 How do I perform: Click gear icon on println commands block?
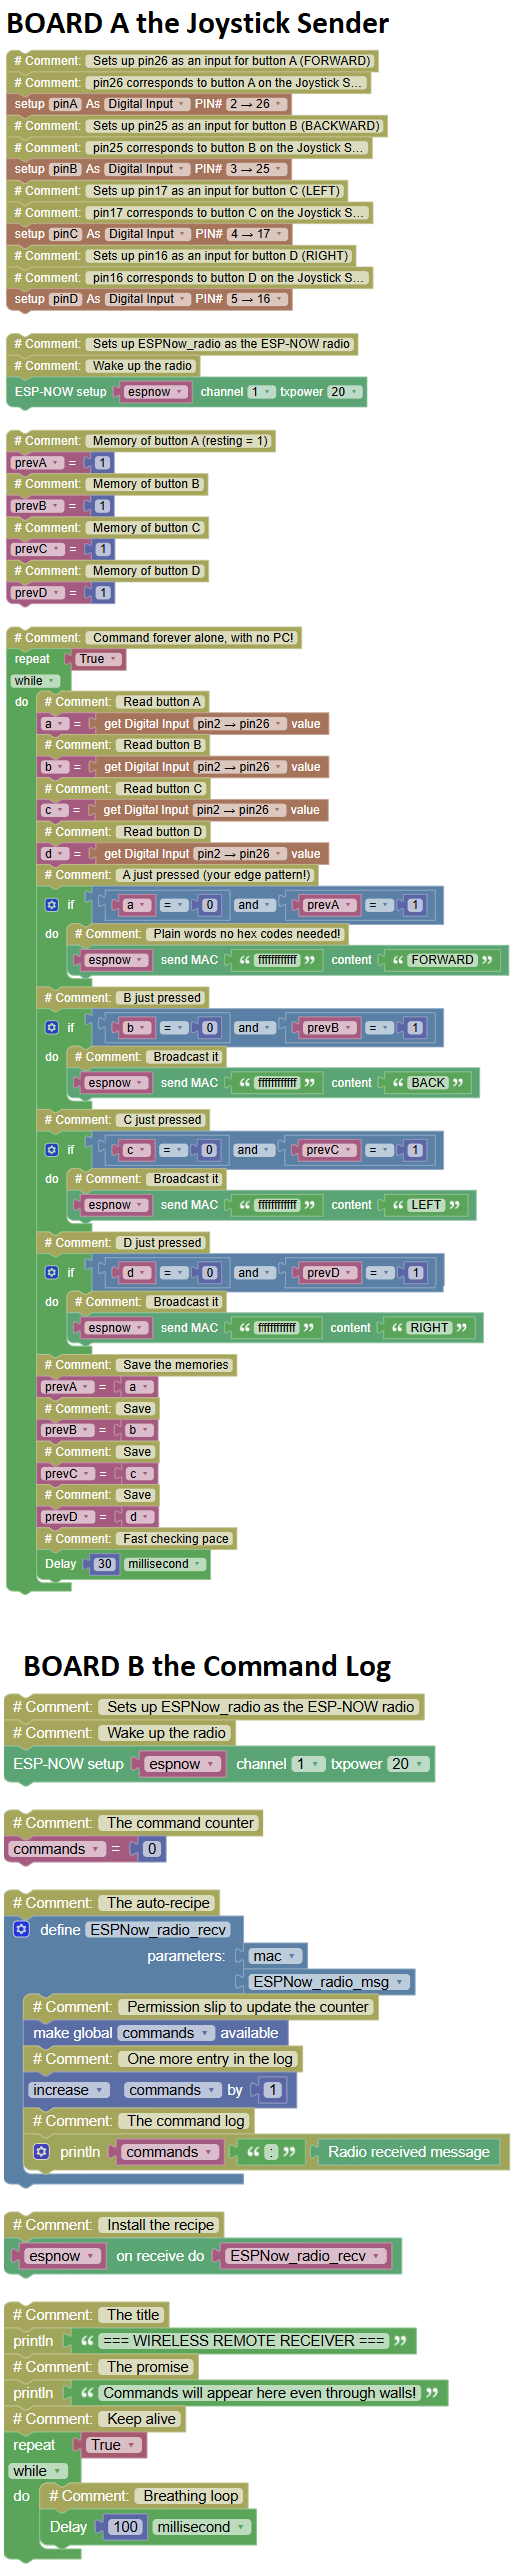pyautogui.click(x=42, y=2151)
